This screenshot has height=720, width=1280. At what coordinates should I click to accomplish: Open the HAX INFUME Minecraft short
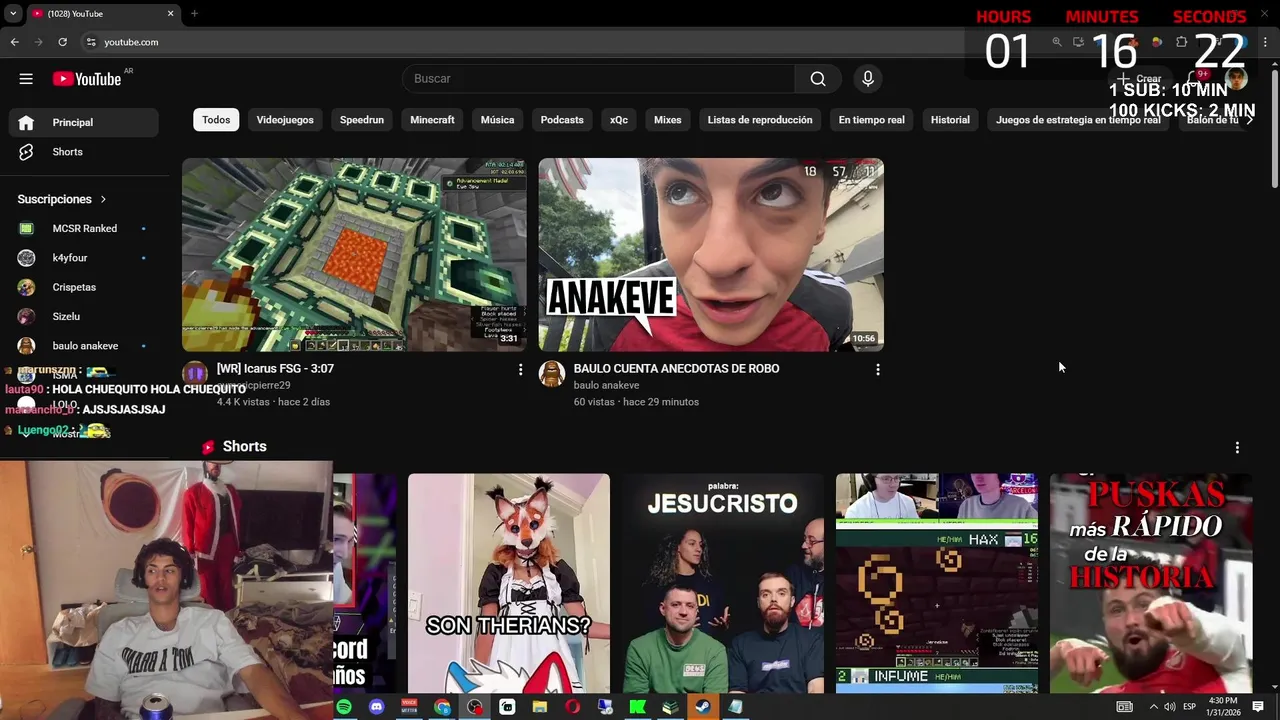tap(937, 584)
